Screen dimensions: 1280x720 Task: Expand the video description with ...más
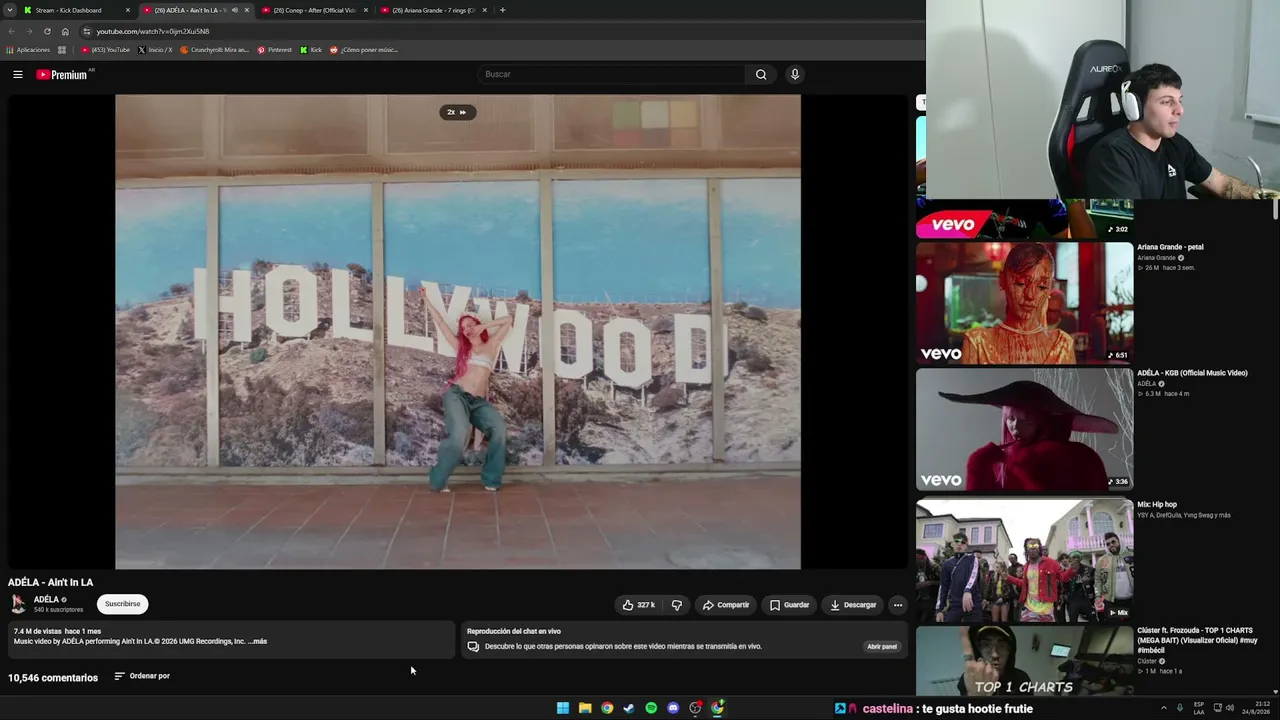tap(258, 642)
